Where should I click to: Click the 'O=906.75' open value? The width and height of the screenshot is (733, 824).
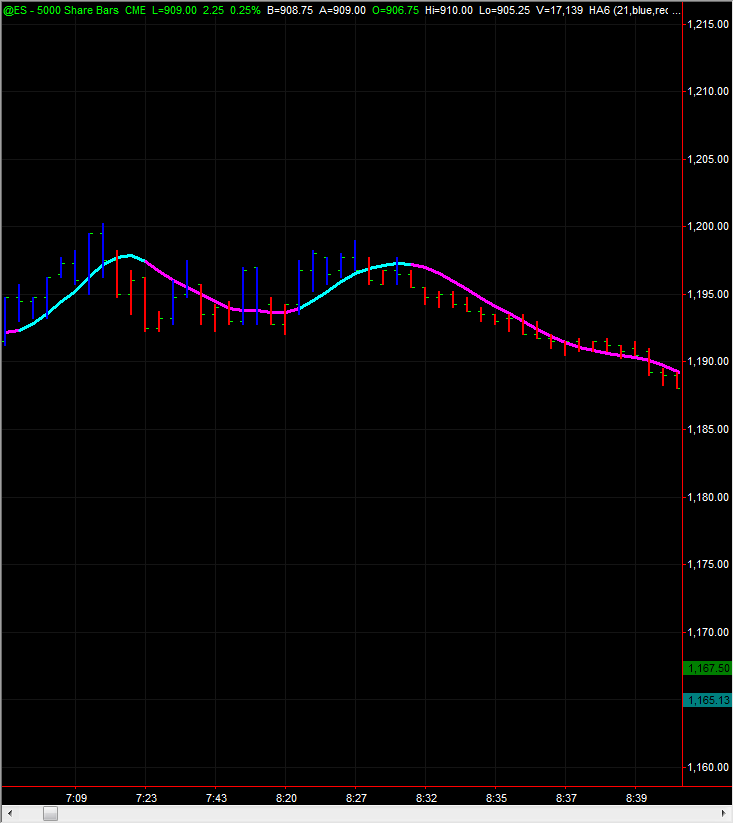396,10
